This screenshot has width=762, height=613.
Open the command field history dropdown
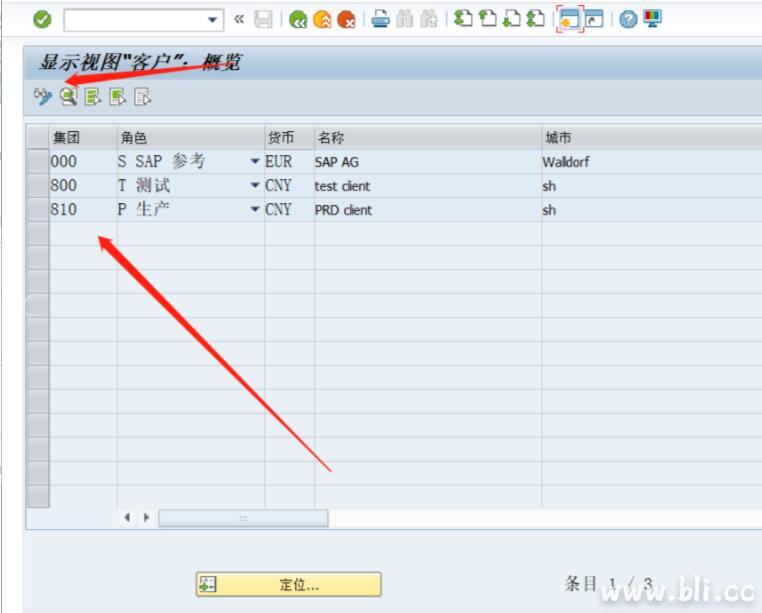coord(212,20)
